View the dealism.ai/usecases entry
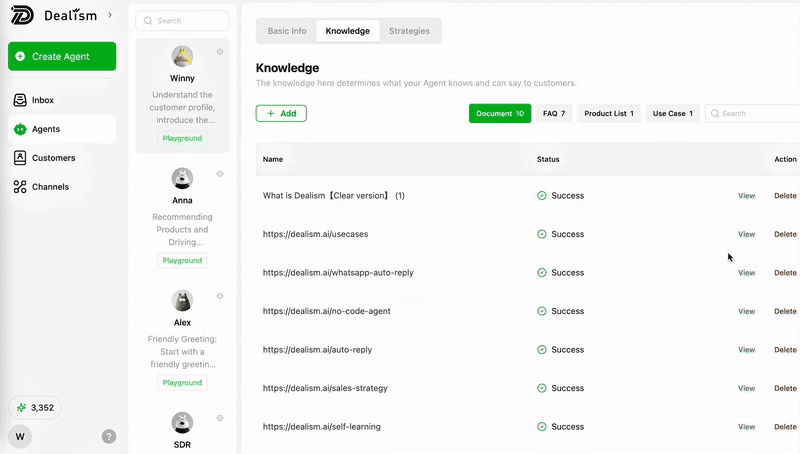The width and height of the screenshot is (800, 454). point(746,234)
